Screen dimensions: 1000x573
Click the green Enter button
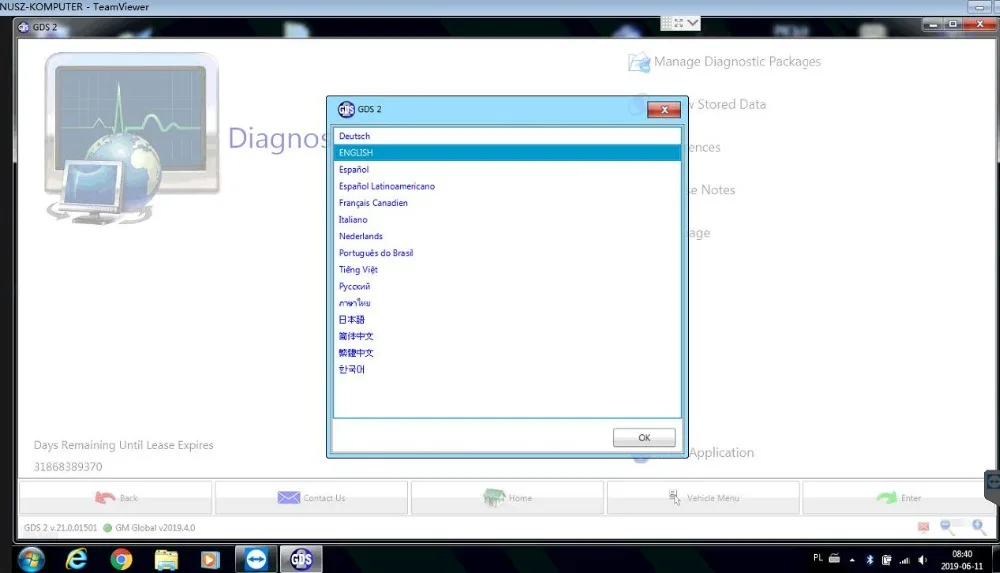coord(898,498)
